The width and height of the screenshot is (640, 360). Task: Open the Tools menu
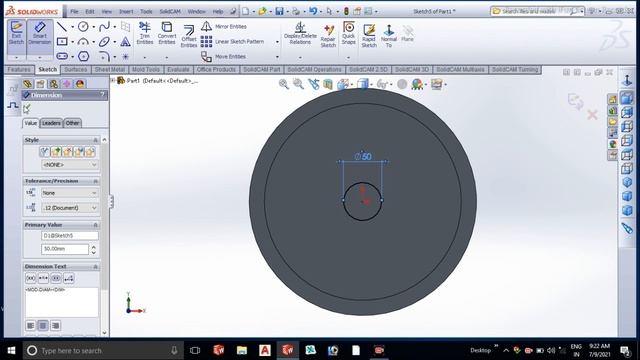[x=146, y=11]
